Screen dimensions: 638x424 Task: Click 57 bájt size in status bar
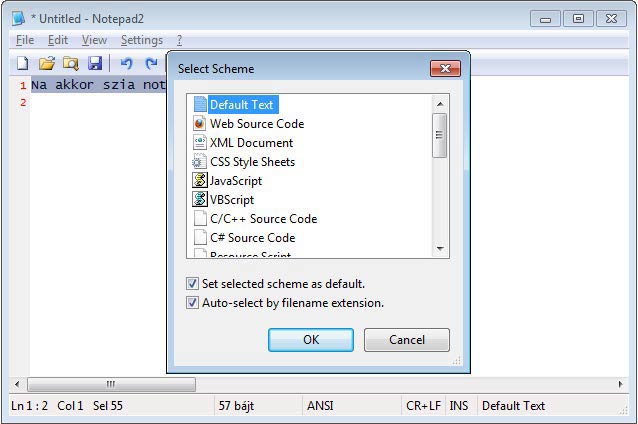(236, 406)
